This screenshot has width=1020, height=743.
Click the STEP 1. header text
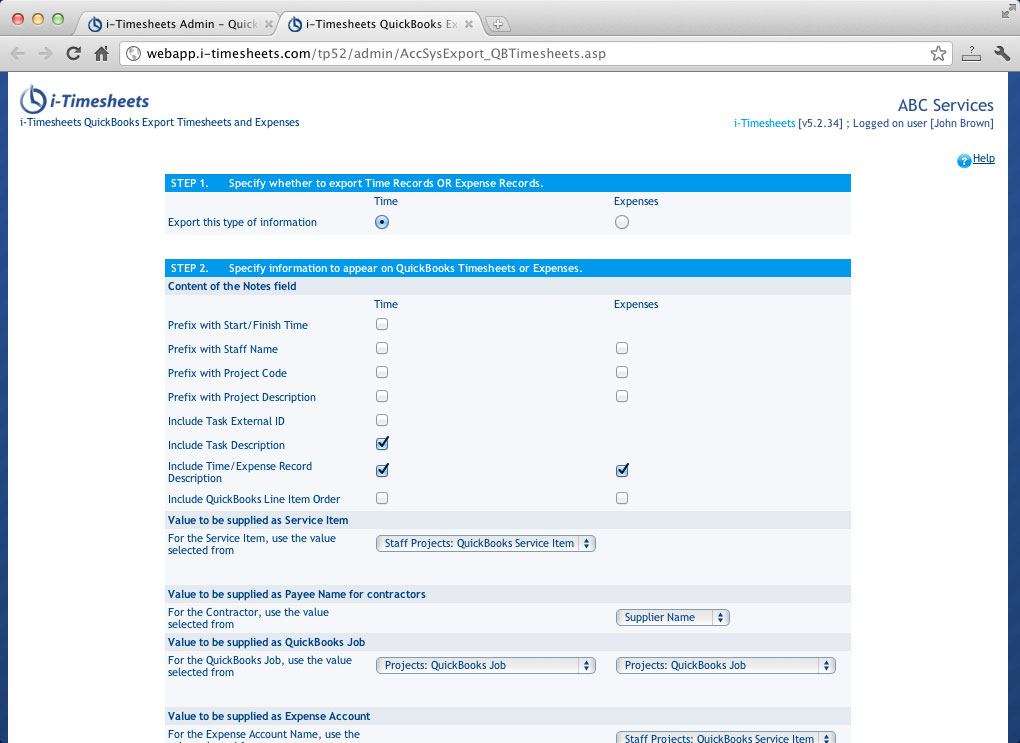coord(189,183)
